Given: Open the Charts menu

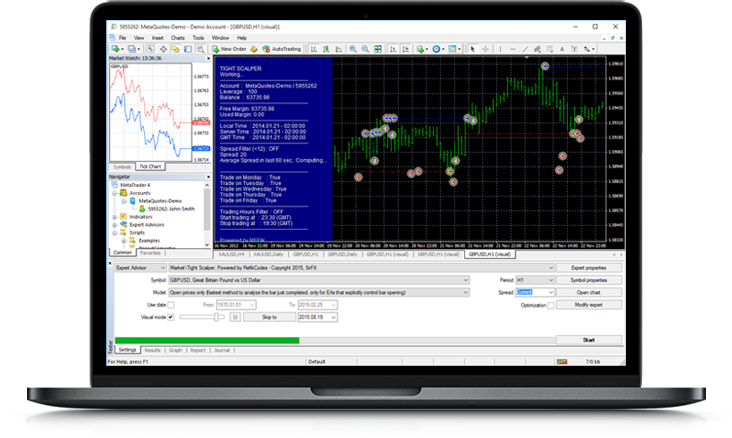Looking at the screenshot, I should tap(178, 37).
